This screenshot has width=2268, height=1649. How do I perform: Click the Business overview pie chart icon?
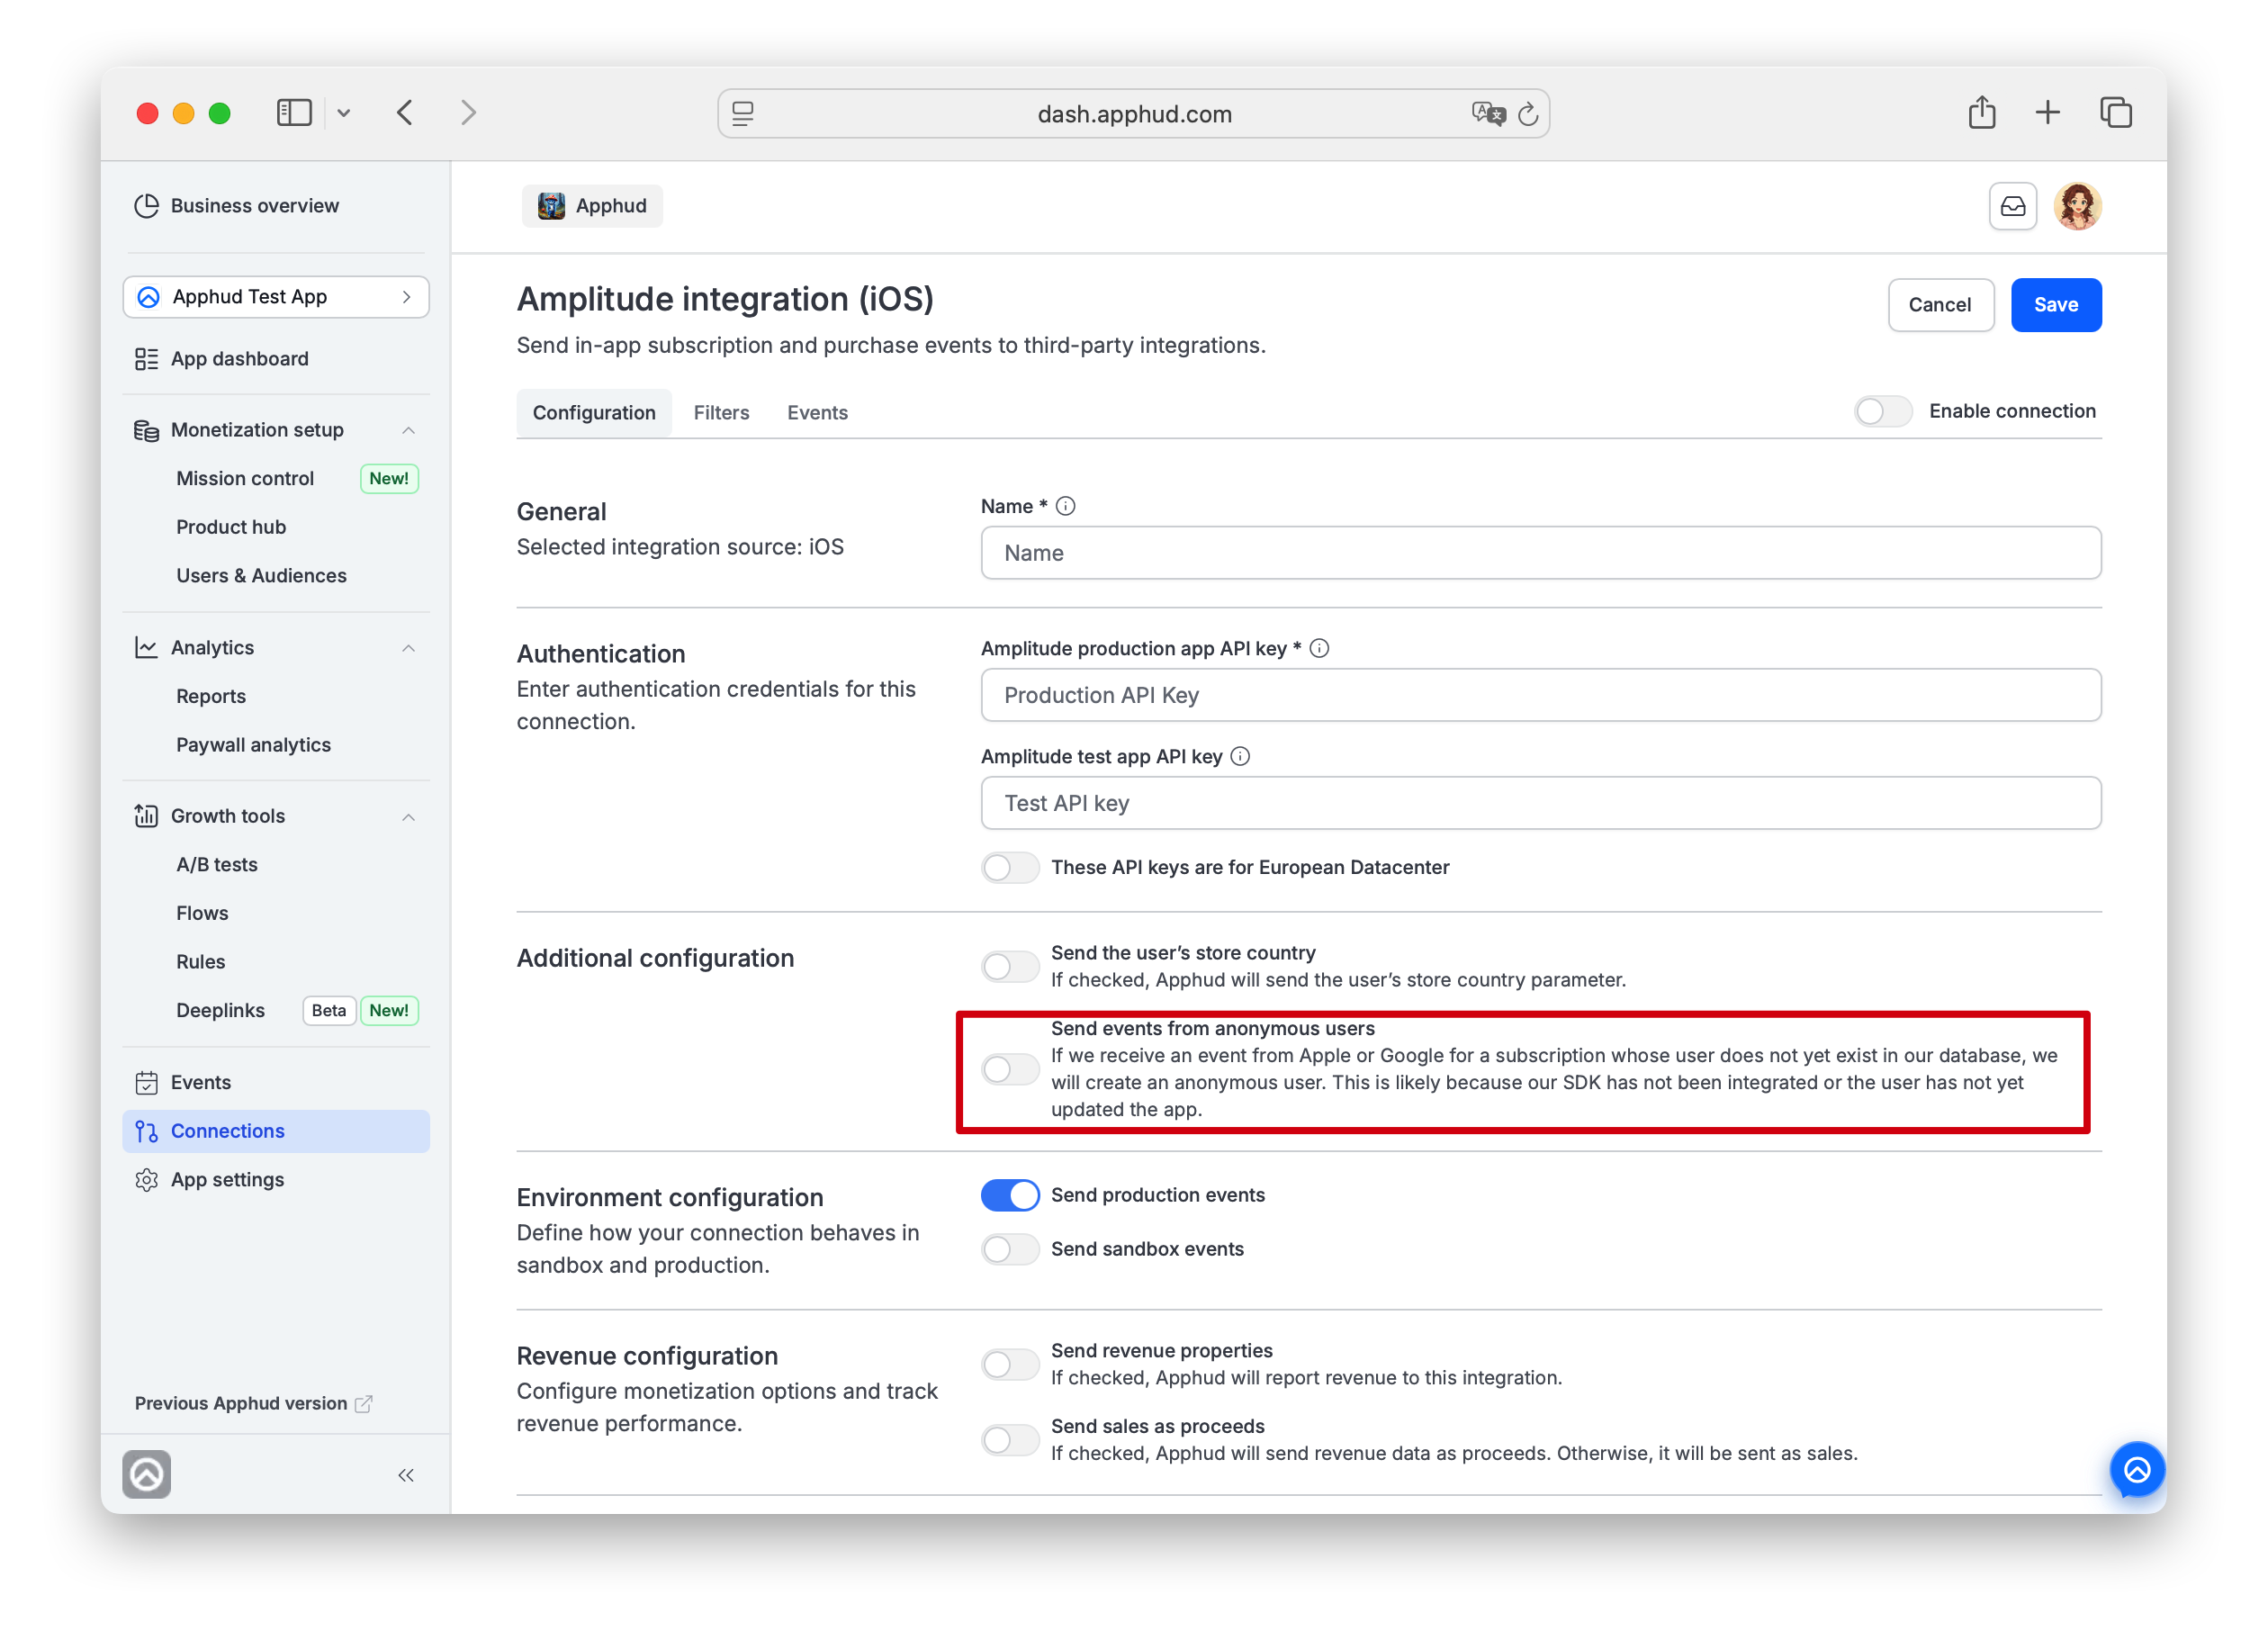pyautogui.click(x=146, y=205)
